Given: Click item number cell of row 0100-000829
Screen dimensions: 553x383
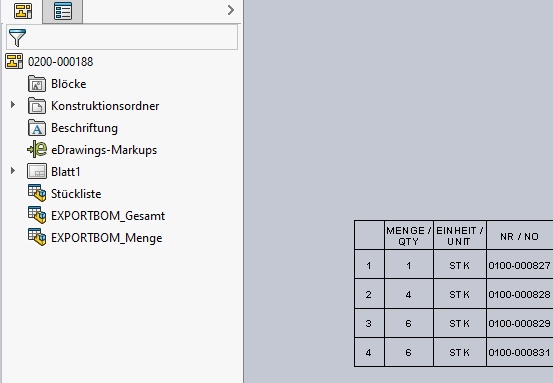Looking at the screenshot, I should (x=369, y=323).
